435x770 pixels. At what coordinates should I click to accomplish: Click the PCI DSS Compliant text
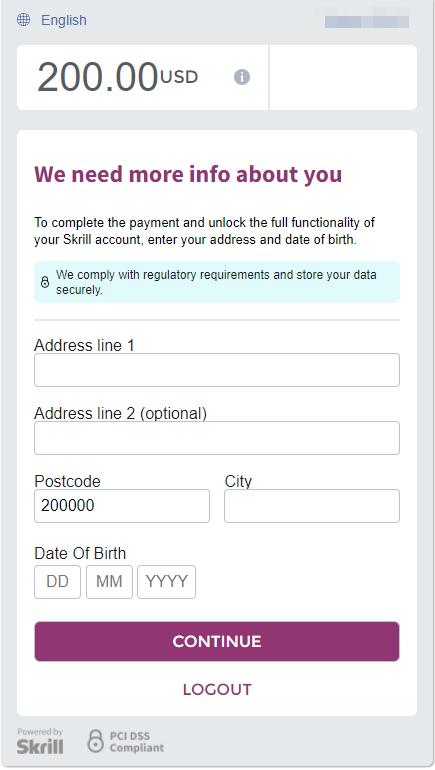[136, 742]
